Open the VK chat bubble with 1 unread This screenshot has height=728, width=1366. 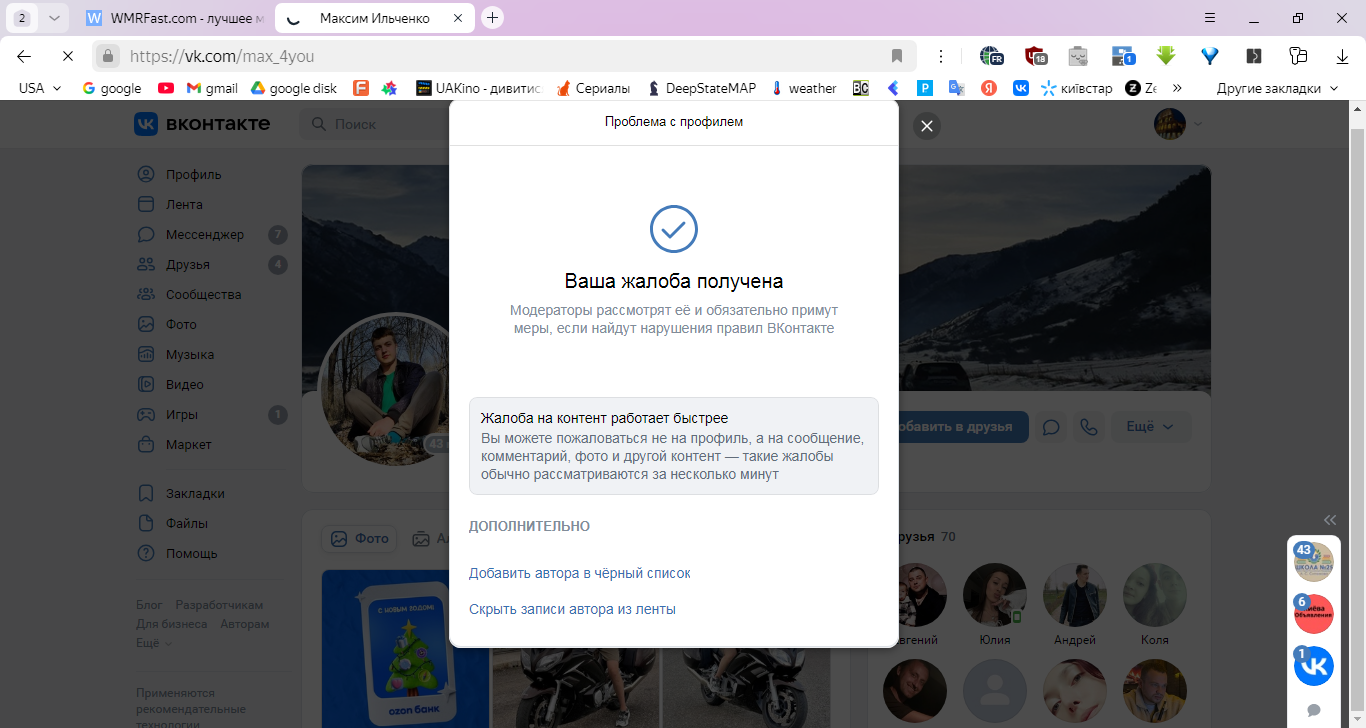point(1314,666)
